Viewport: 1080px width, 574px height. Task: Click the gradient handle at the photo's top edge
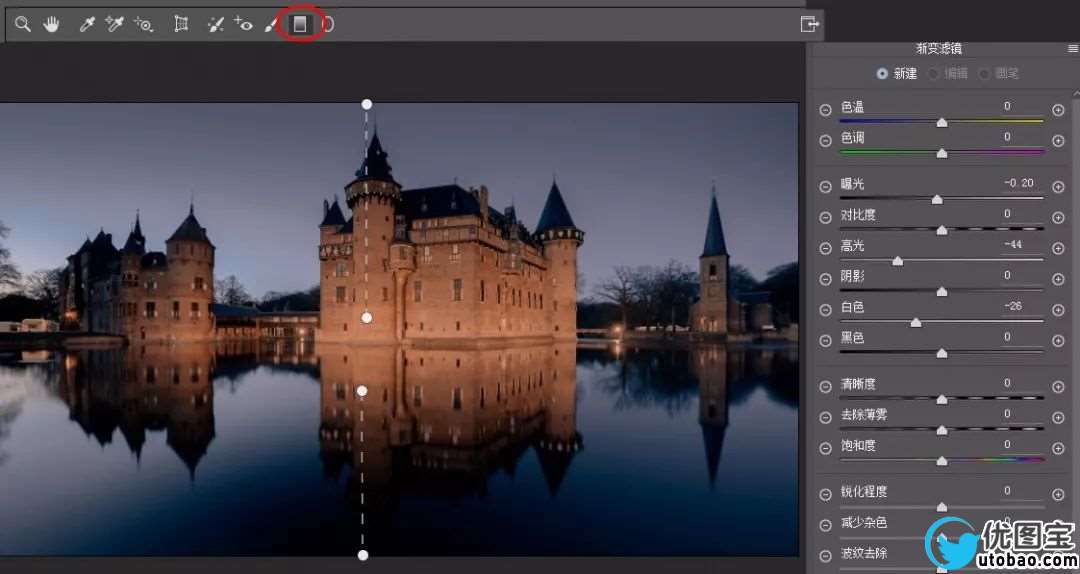coord(367,104)
